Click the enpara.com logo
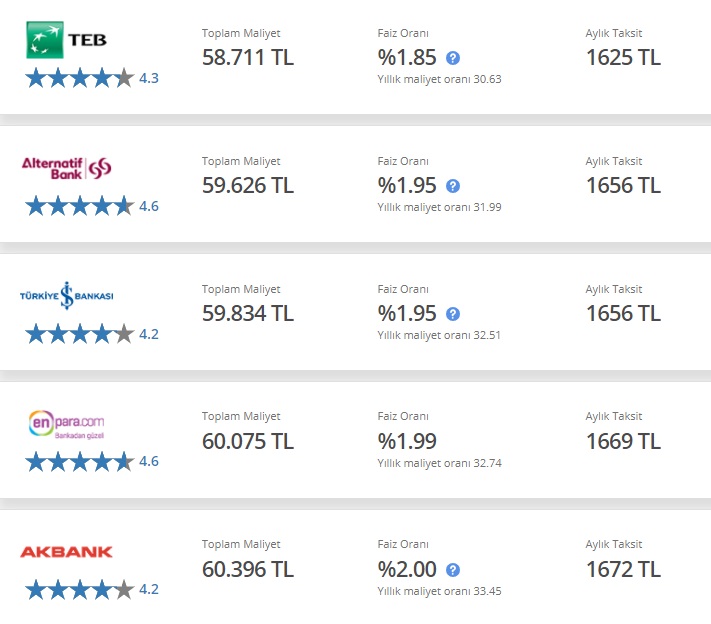This screenshot has width=711, height=624. [x=67, y=424]
